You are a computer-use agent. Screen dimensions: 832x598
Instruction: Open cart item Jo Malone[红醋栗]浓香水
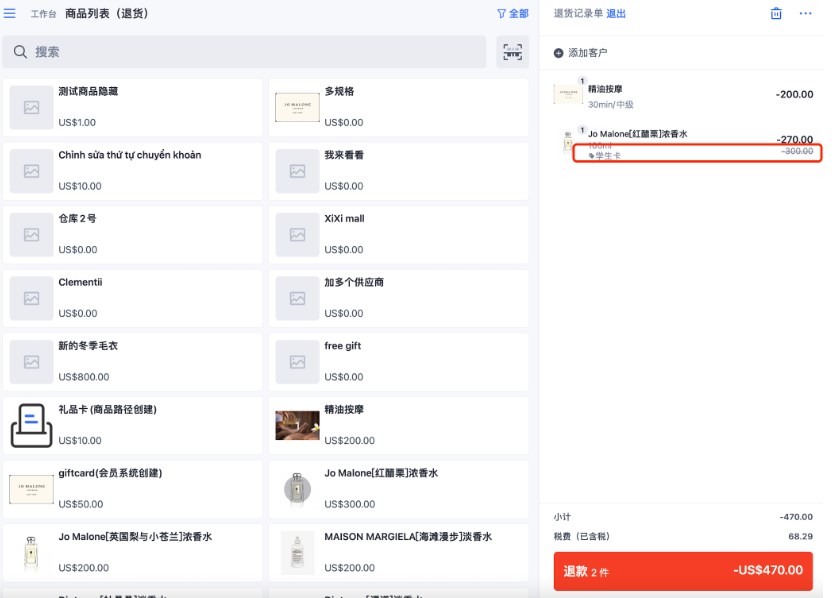pyautogui.click(x=683, y=142)
